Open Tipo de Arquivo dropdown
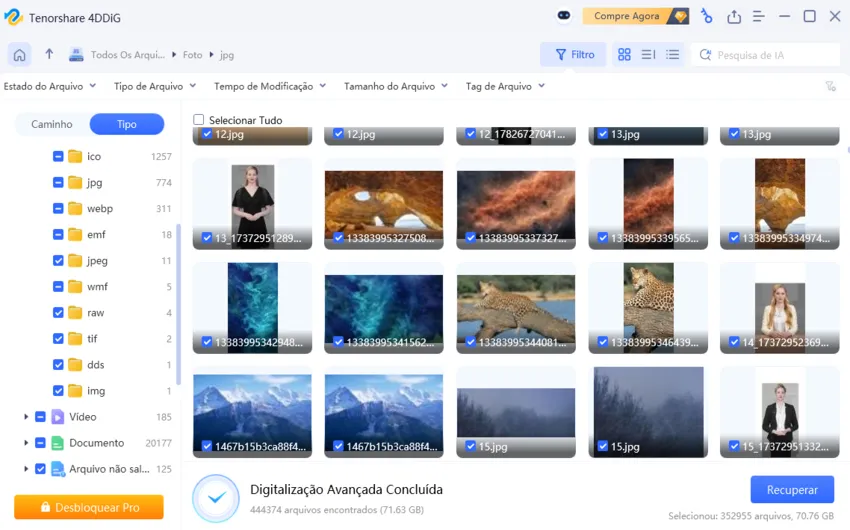 pos(154,87)
